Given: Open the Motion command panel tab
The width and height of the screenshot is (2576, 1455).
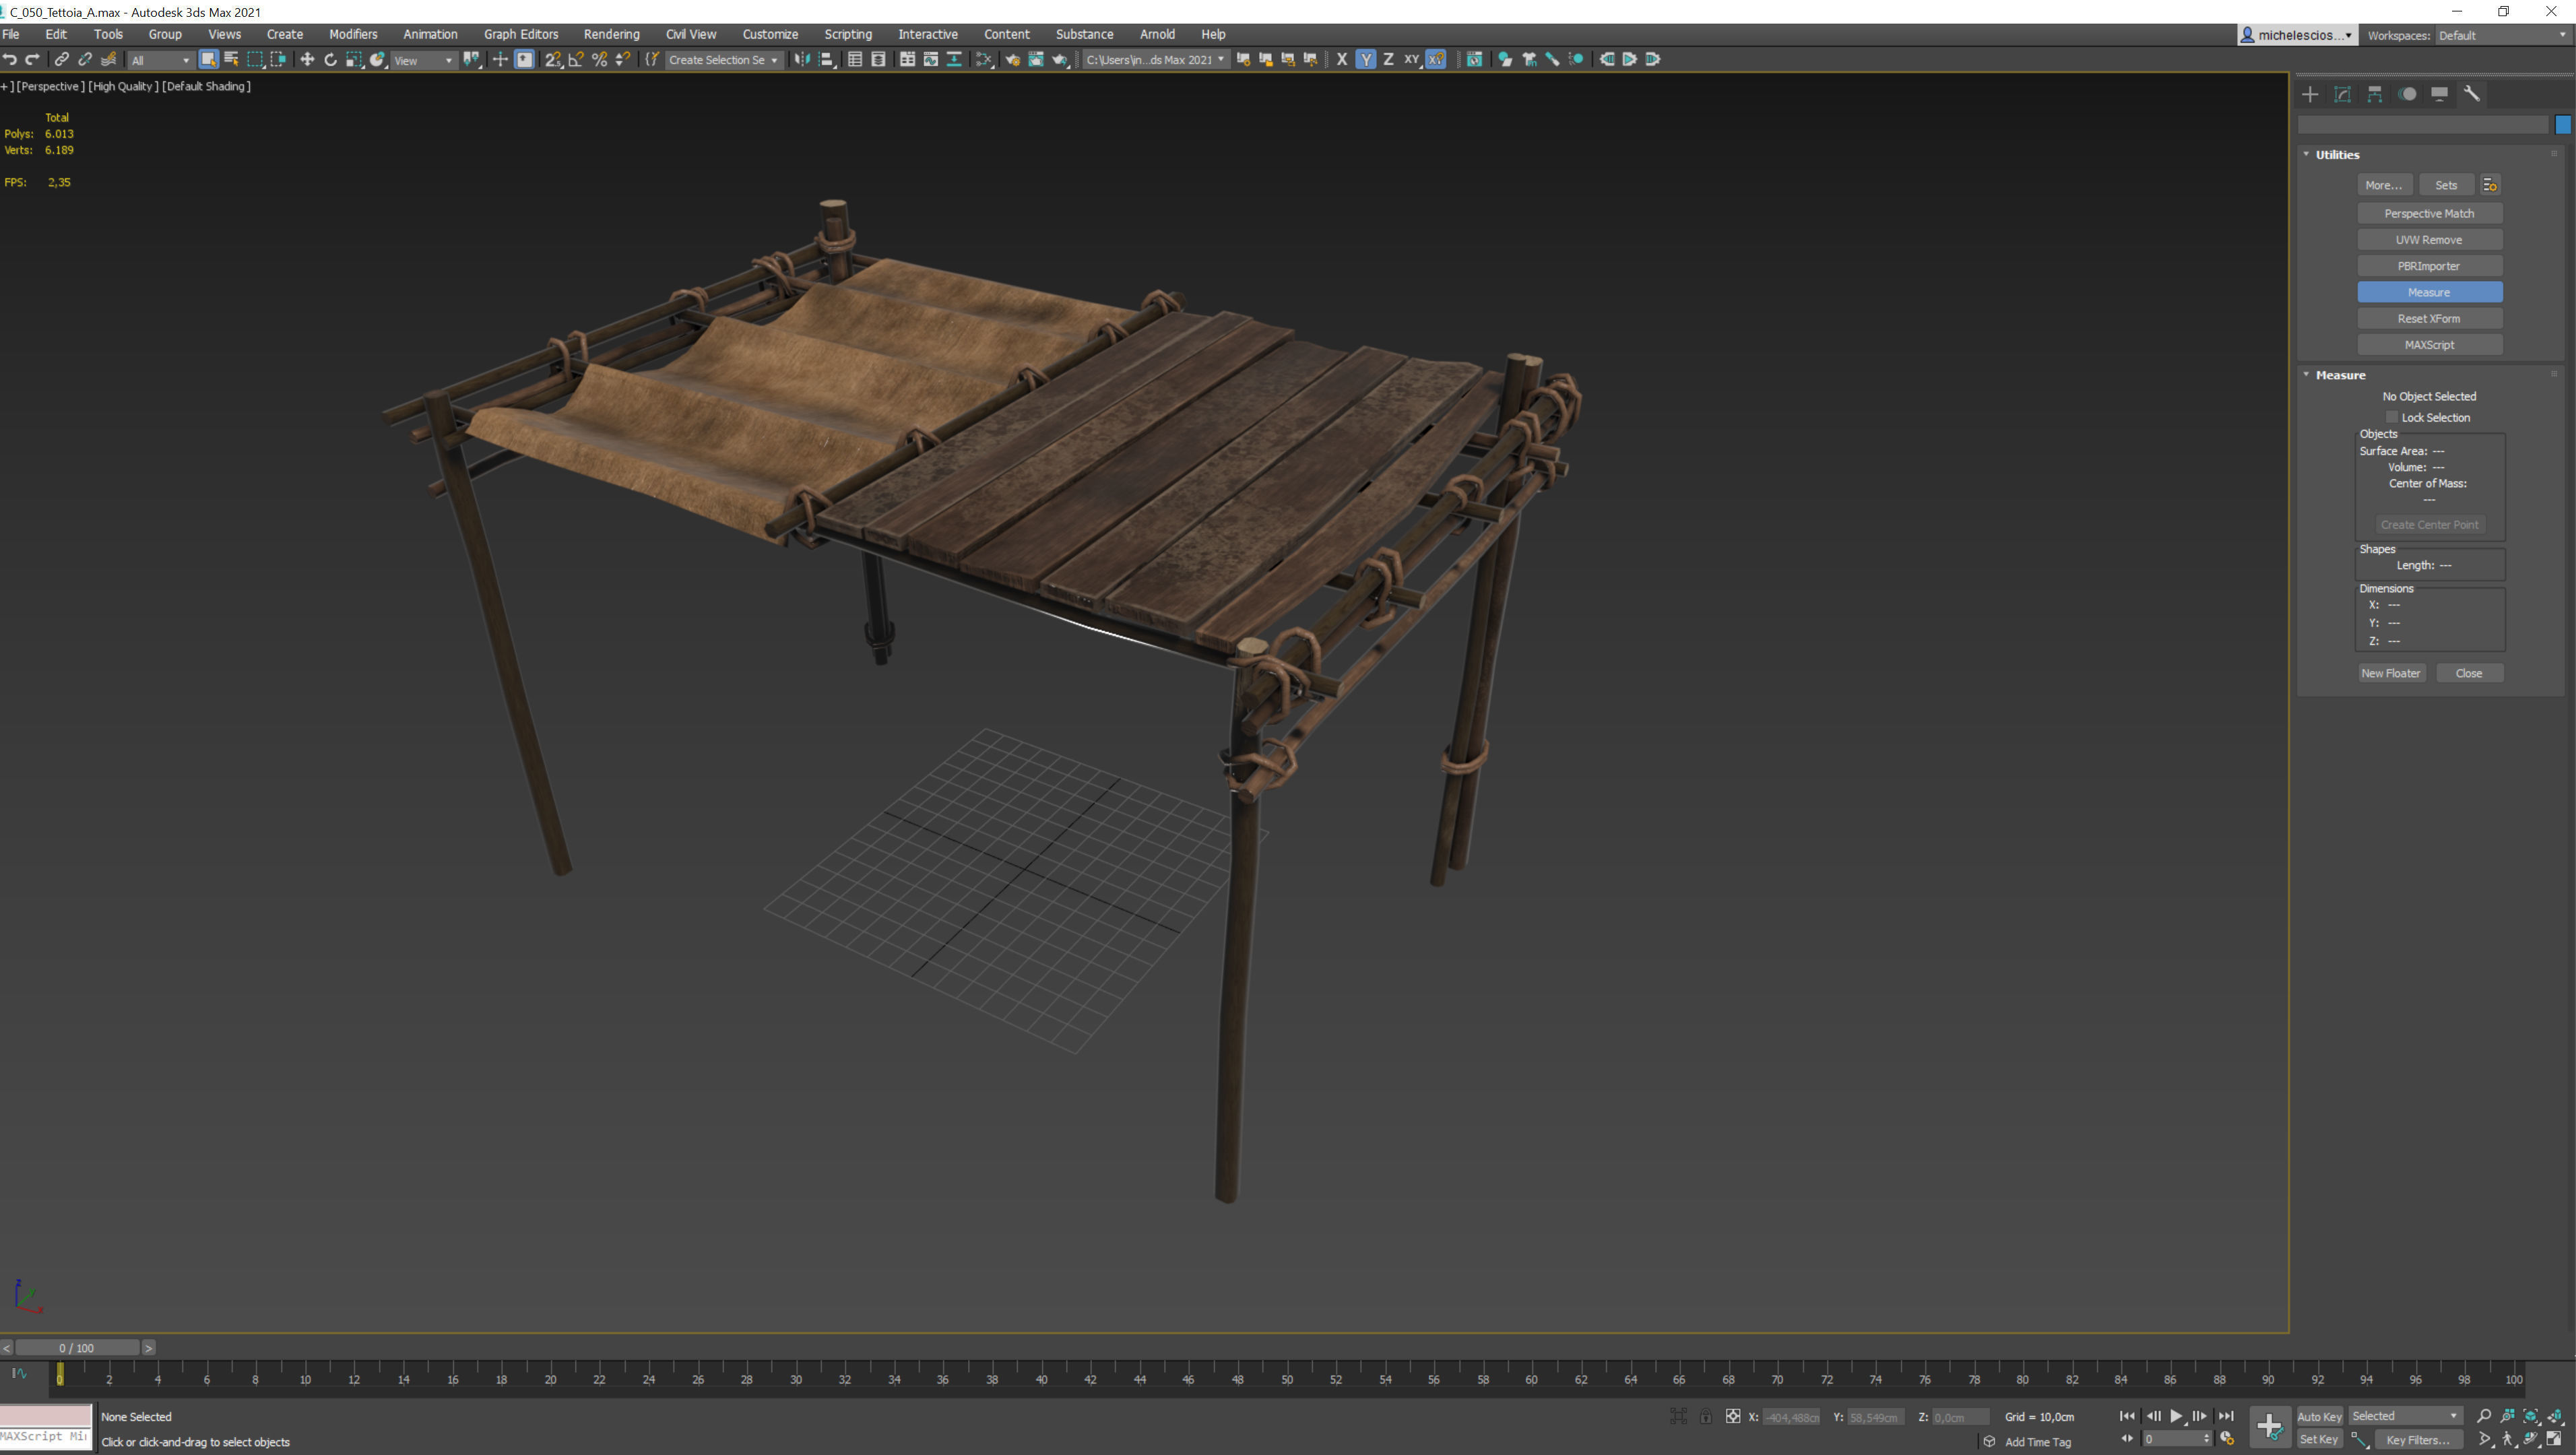Looking at the screenshot, I should pyautogui.click(x=2407, y=94).
